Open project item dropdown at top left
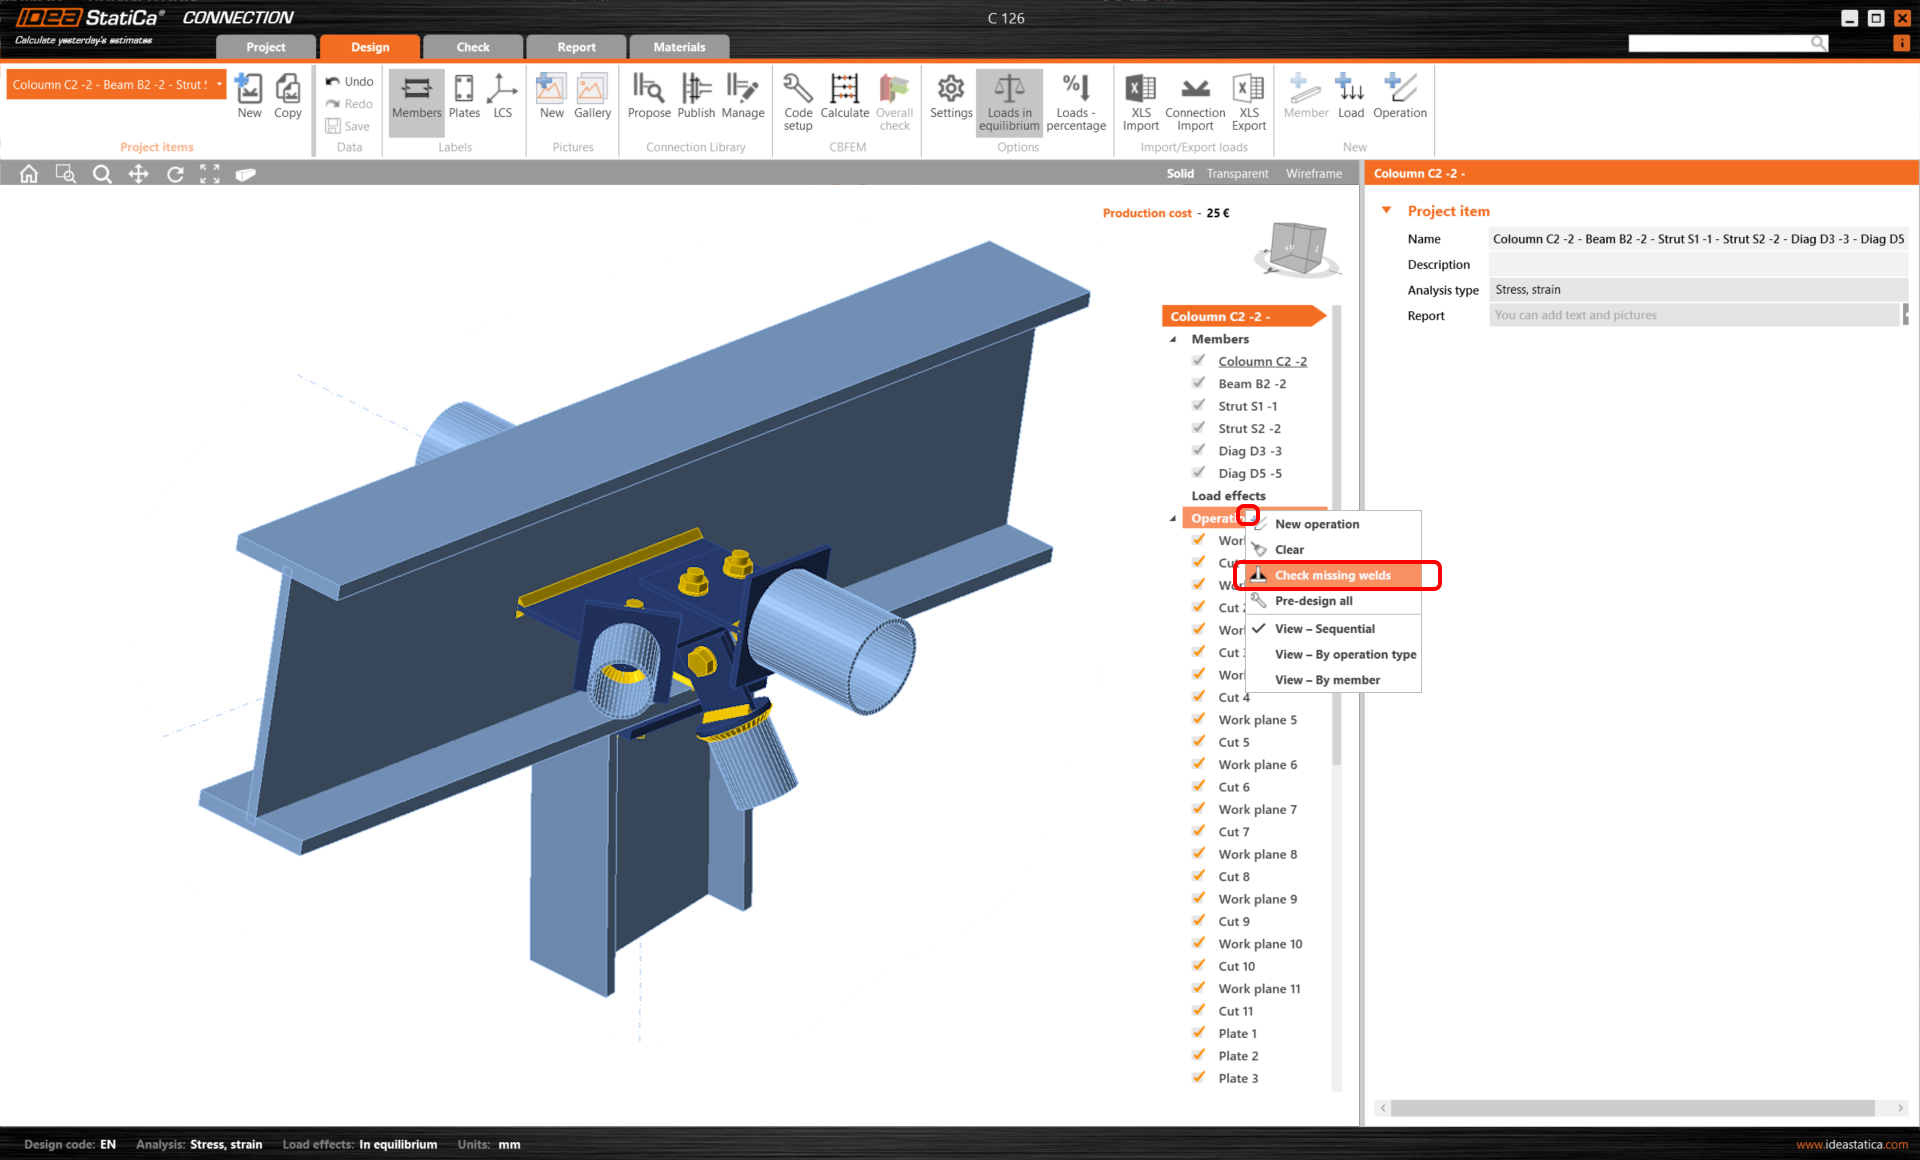The height and width of the screenshot is (1160, 1920). [x=219, y=84]
